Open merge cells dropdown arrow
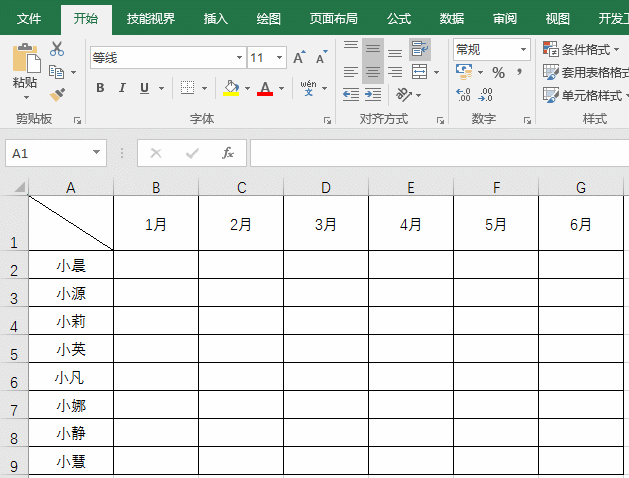This screenshot has width=629, height=478. (x=436, y=73)
